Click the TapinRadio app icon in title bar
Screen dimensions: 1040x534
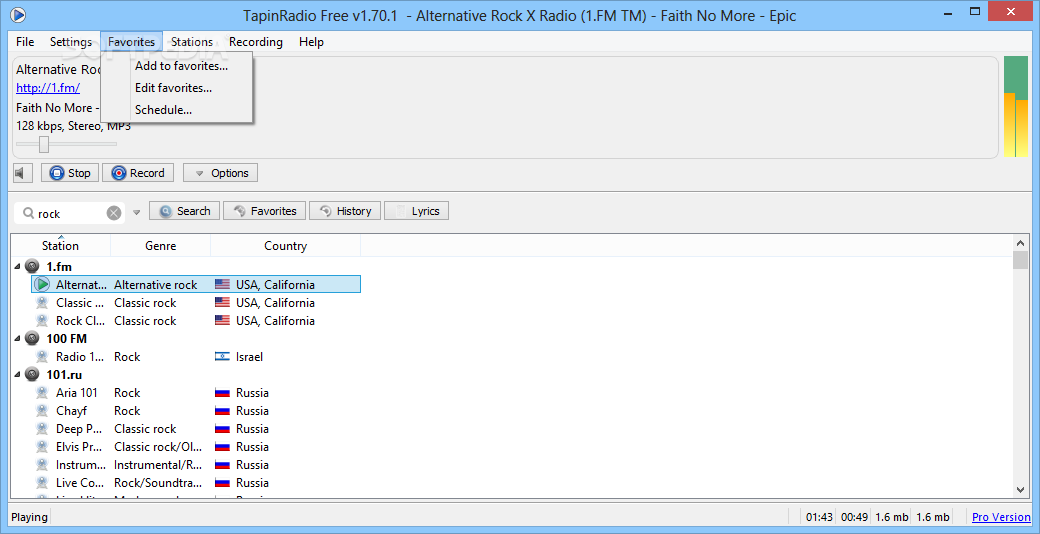point(18,13)
